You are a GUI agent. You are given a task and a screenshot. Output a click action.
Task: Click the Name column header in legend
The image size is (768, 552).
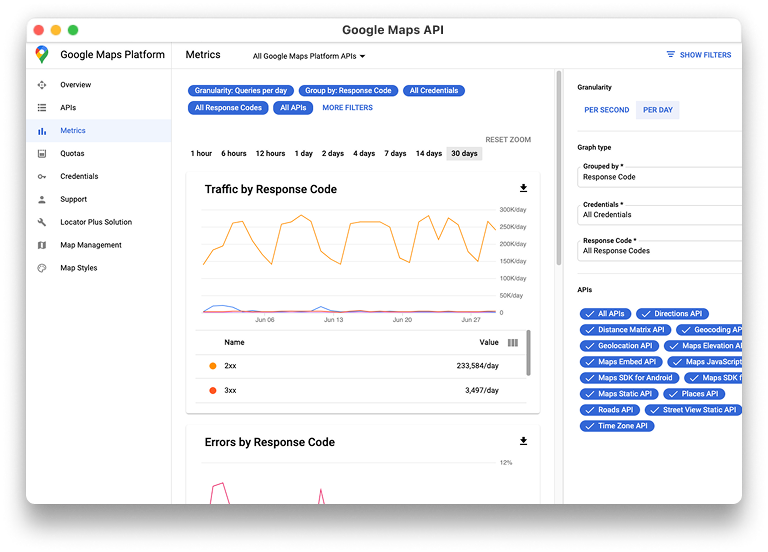click(x=234, y=342)
